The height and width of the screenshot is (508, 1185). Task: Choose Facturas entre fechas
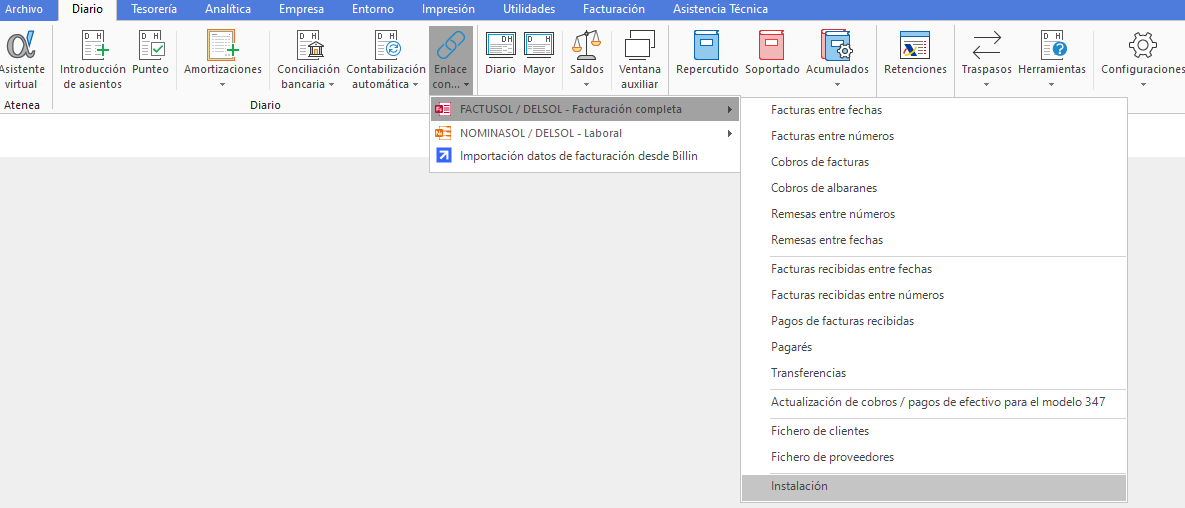tap(934, 110)
